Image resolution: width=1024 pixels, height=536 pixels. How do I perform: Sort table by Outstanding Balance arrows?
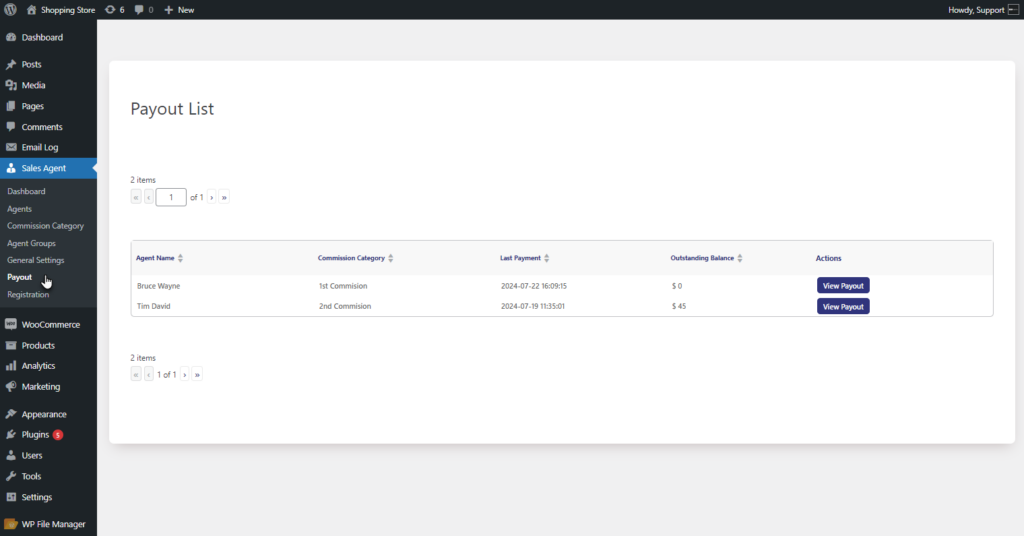tap(740, 258)
